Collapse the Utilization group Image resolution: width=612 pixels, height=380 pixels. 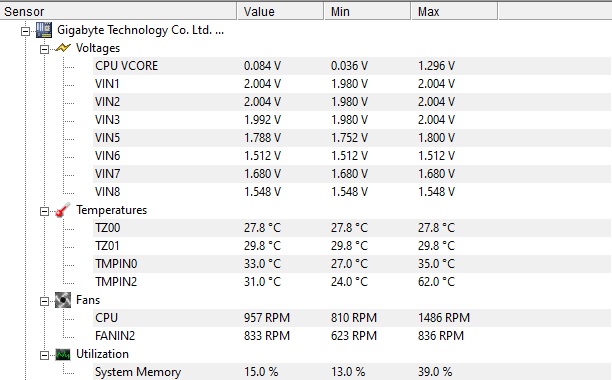44,355
